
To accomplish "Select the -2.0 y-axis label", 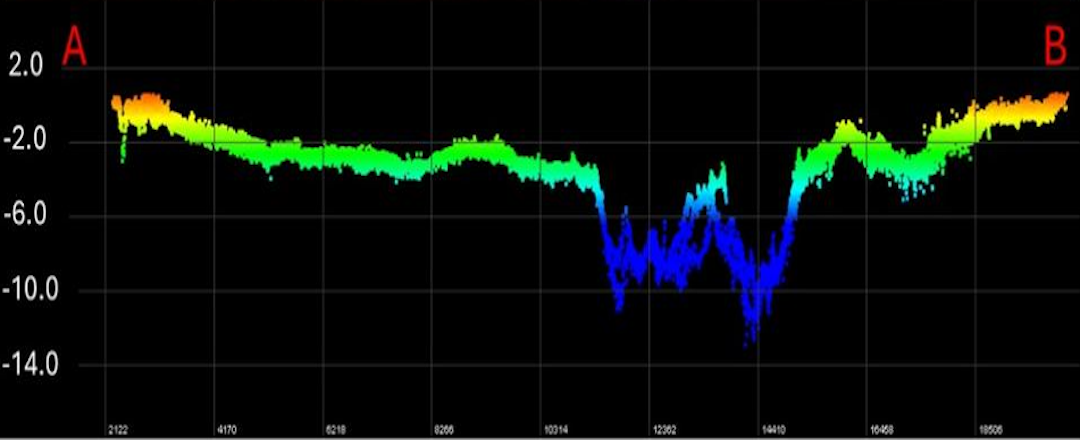I will coord(26,142).
